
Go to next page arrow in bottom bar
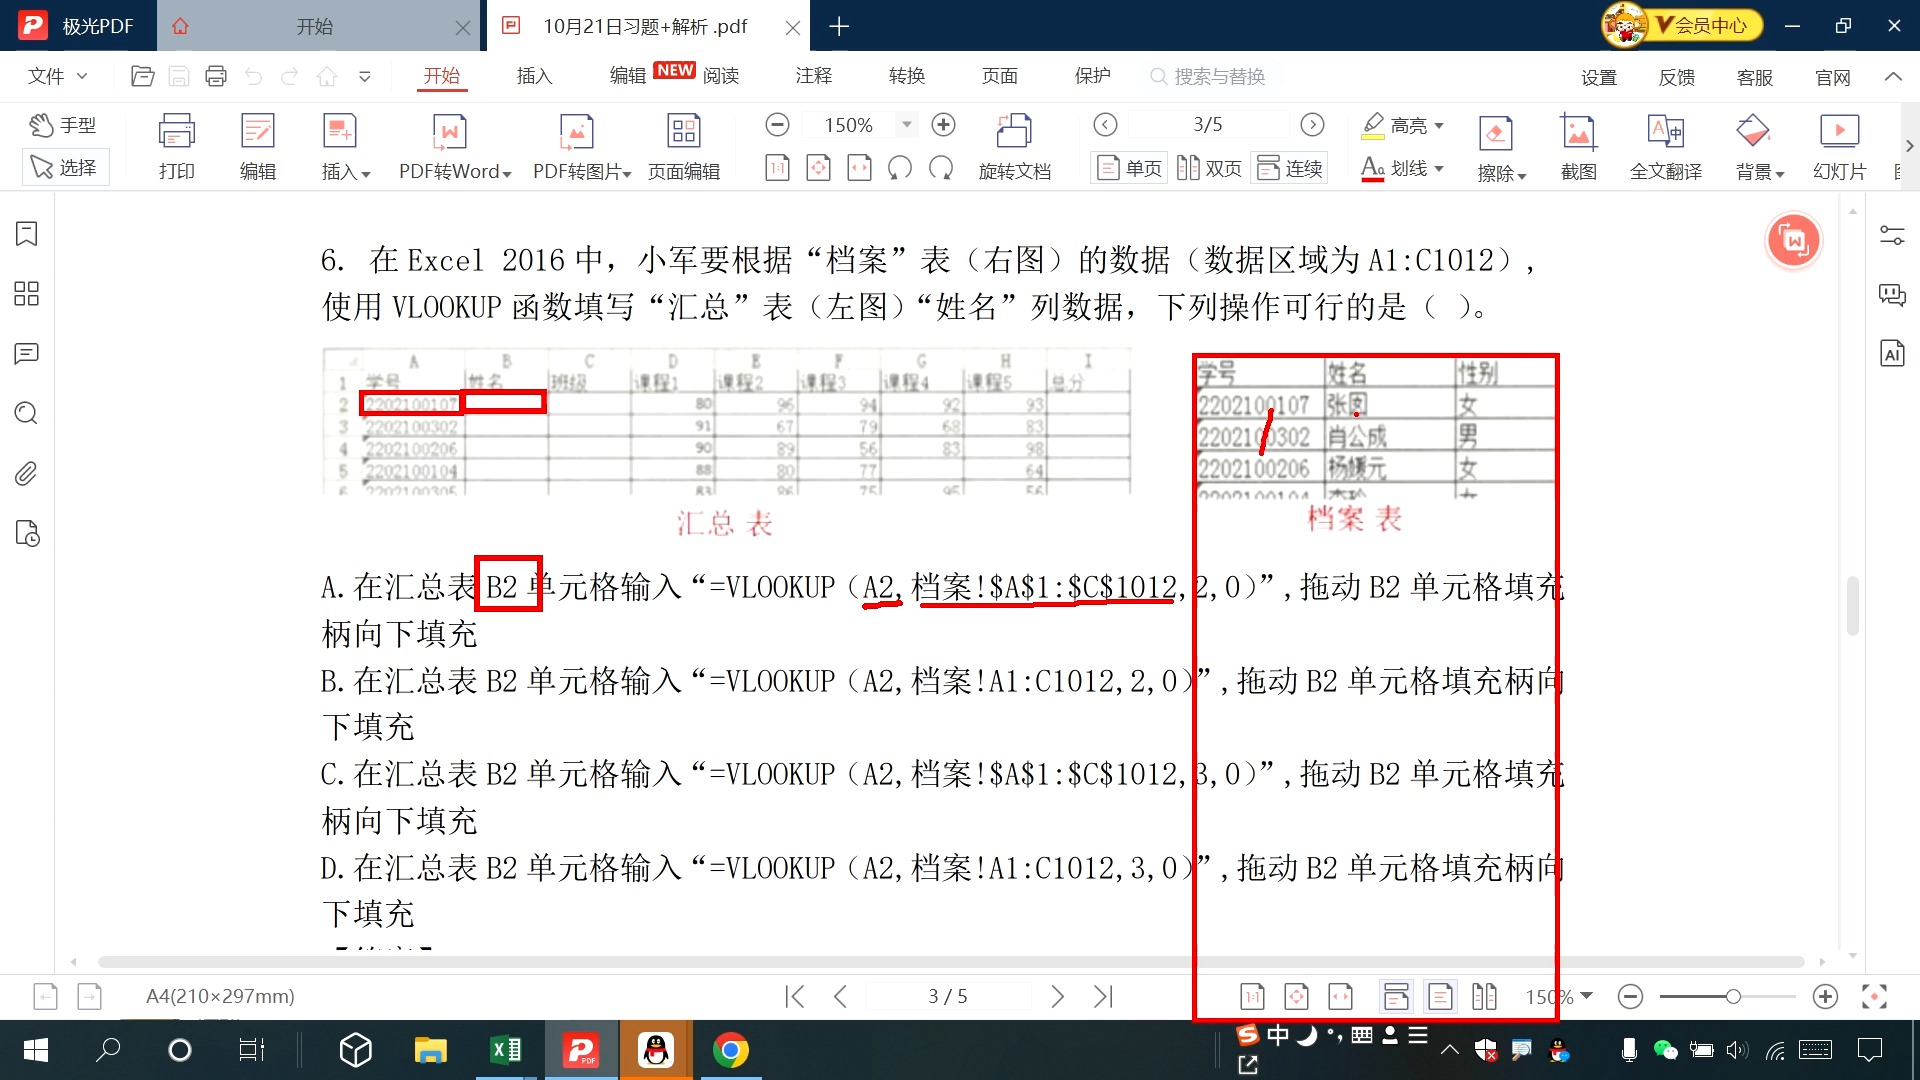[1057, 996]
